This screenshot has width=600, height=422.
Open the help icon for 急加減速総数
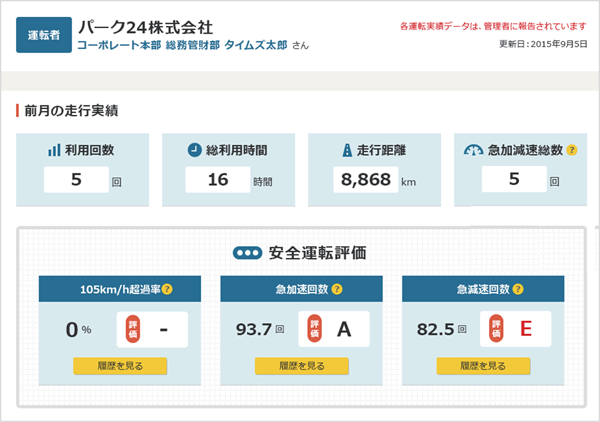point(572,150)
